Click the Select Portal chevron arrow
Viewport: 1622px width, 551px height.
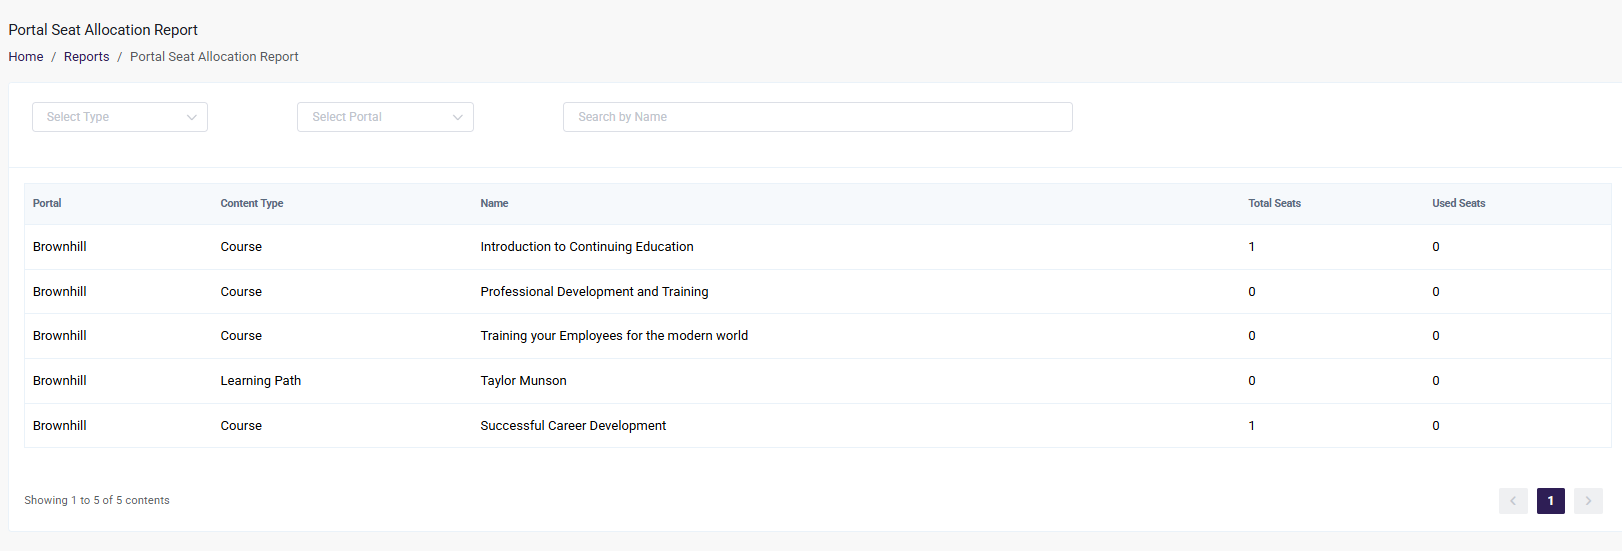(457, 117)
